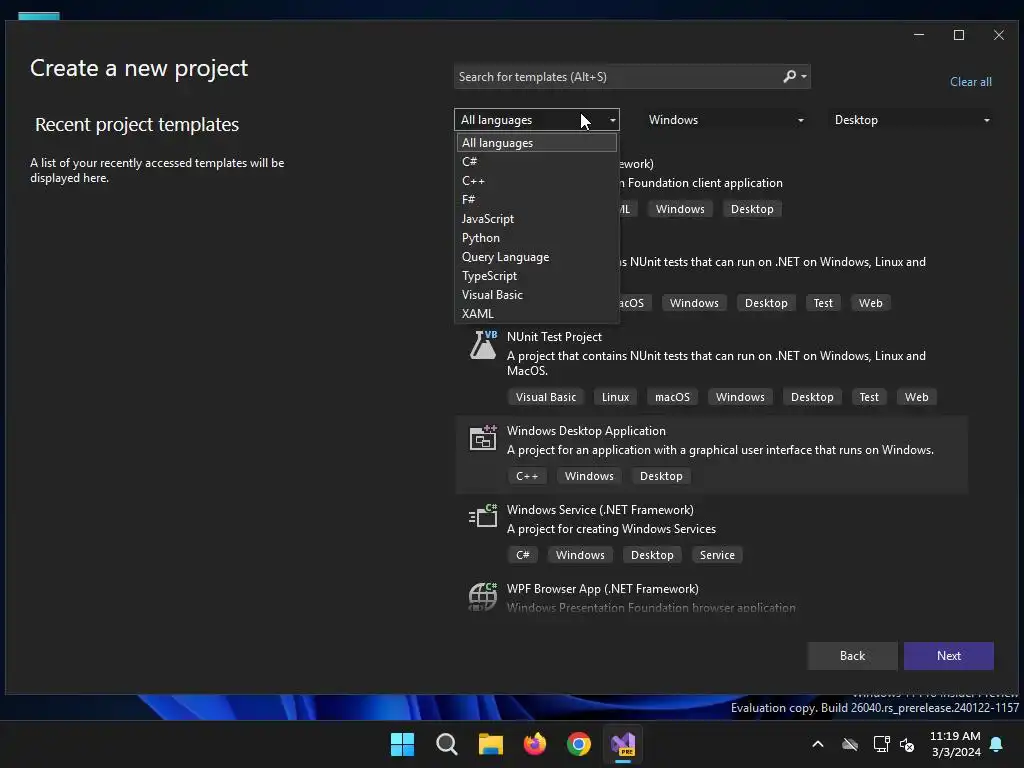This screenshot has height=768, width=1024.
Task: Pick TypeScript in the language list
Action: tap(537, 276)
